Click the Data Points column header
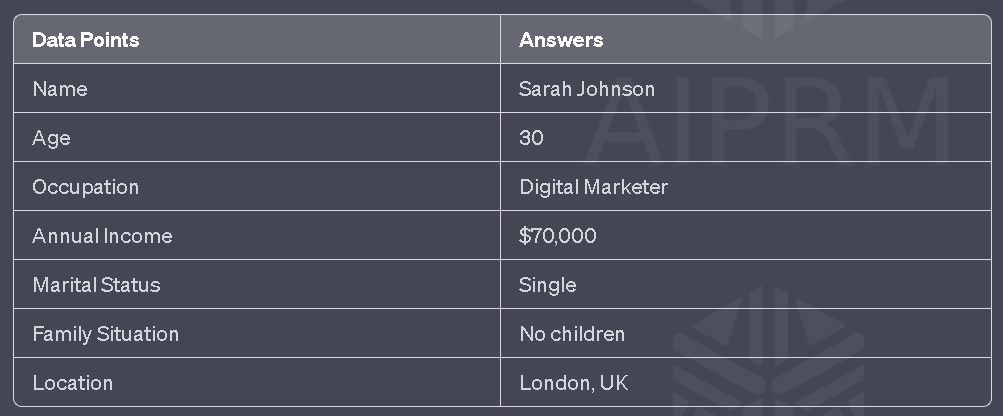 pos(86,40)
